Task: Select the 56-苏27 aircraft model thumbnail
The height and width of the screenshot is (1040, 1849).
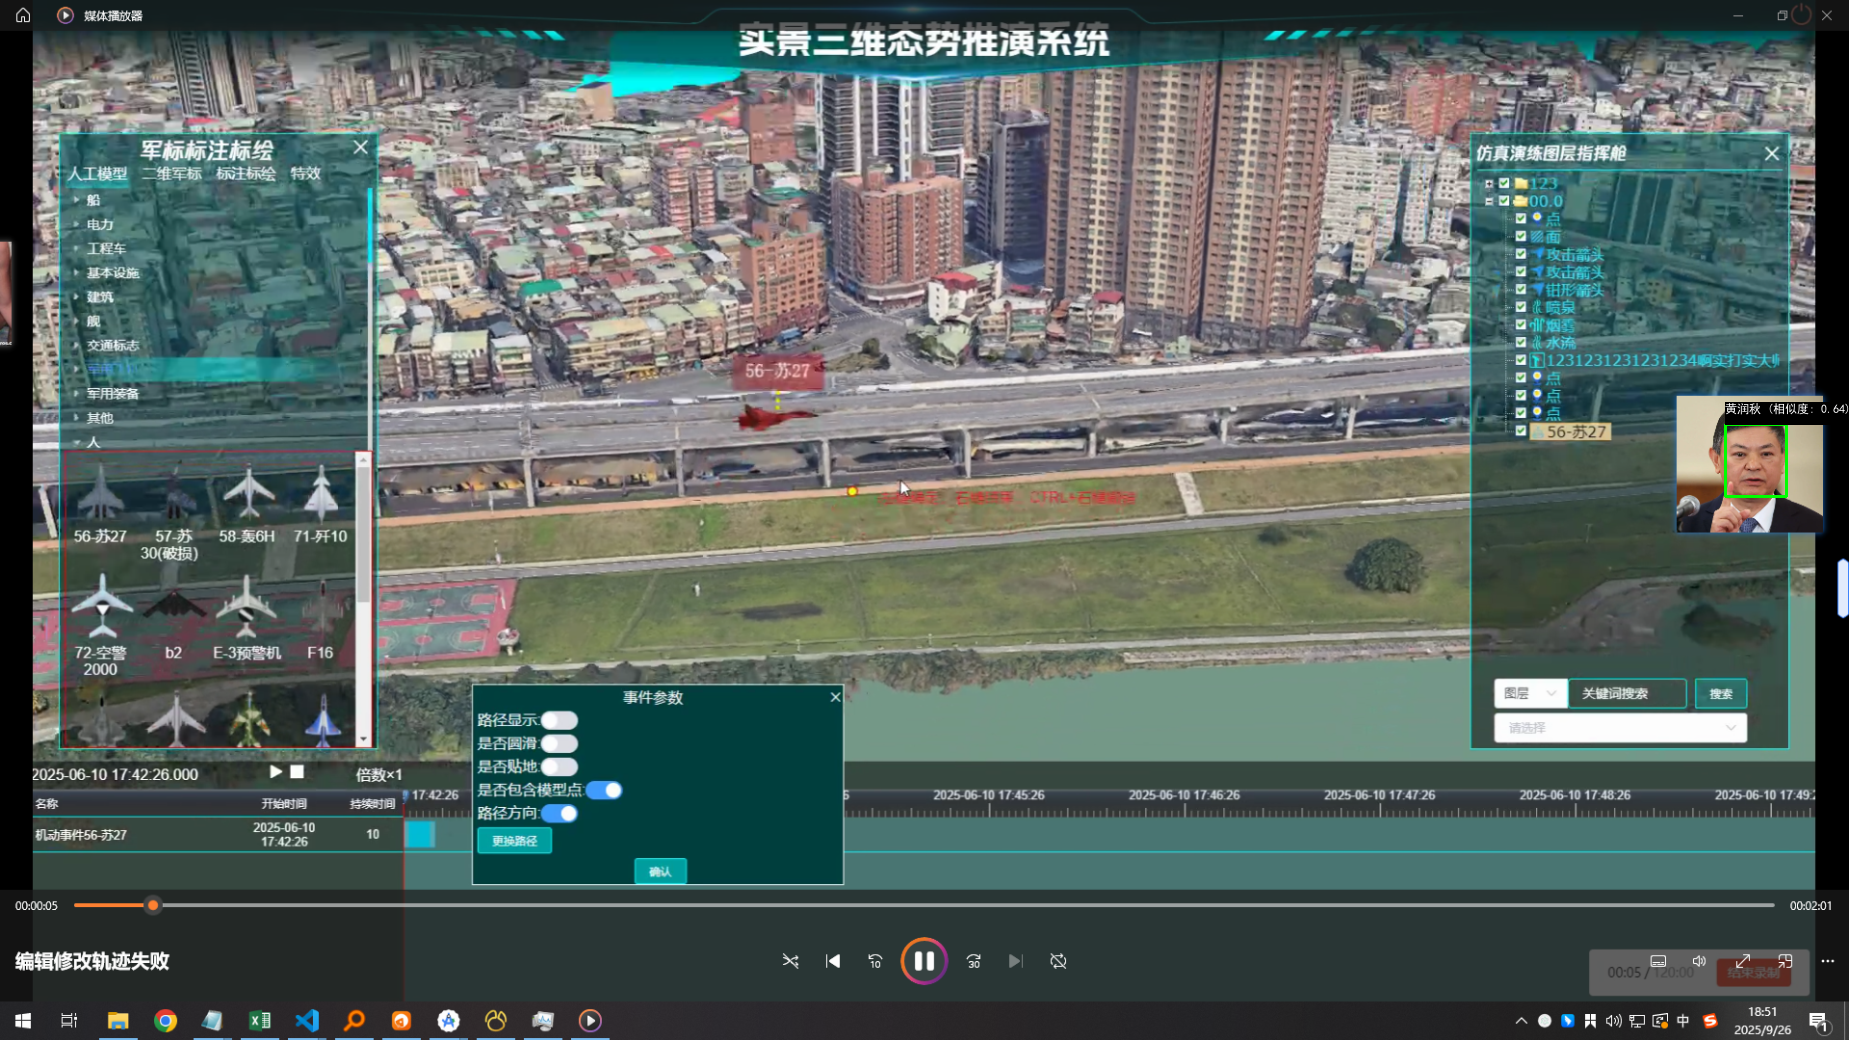Action: point(100,498)
